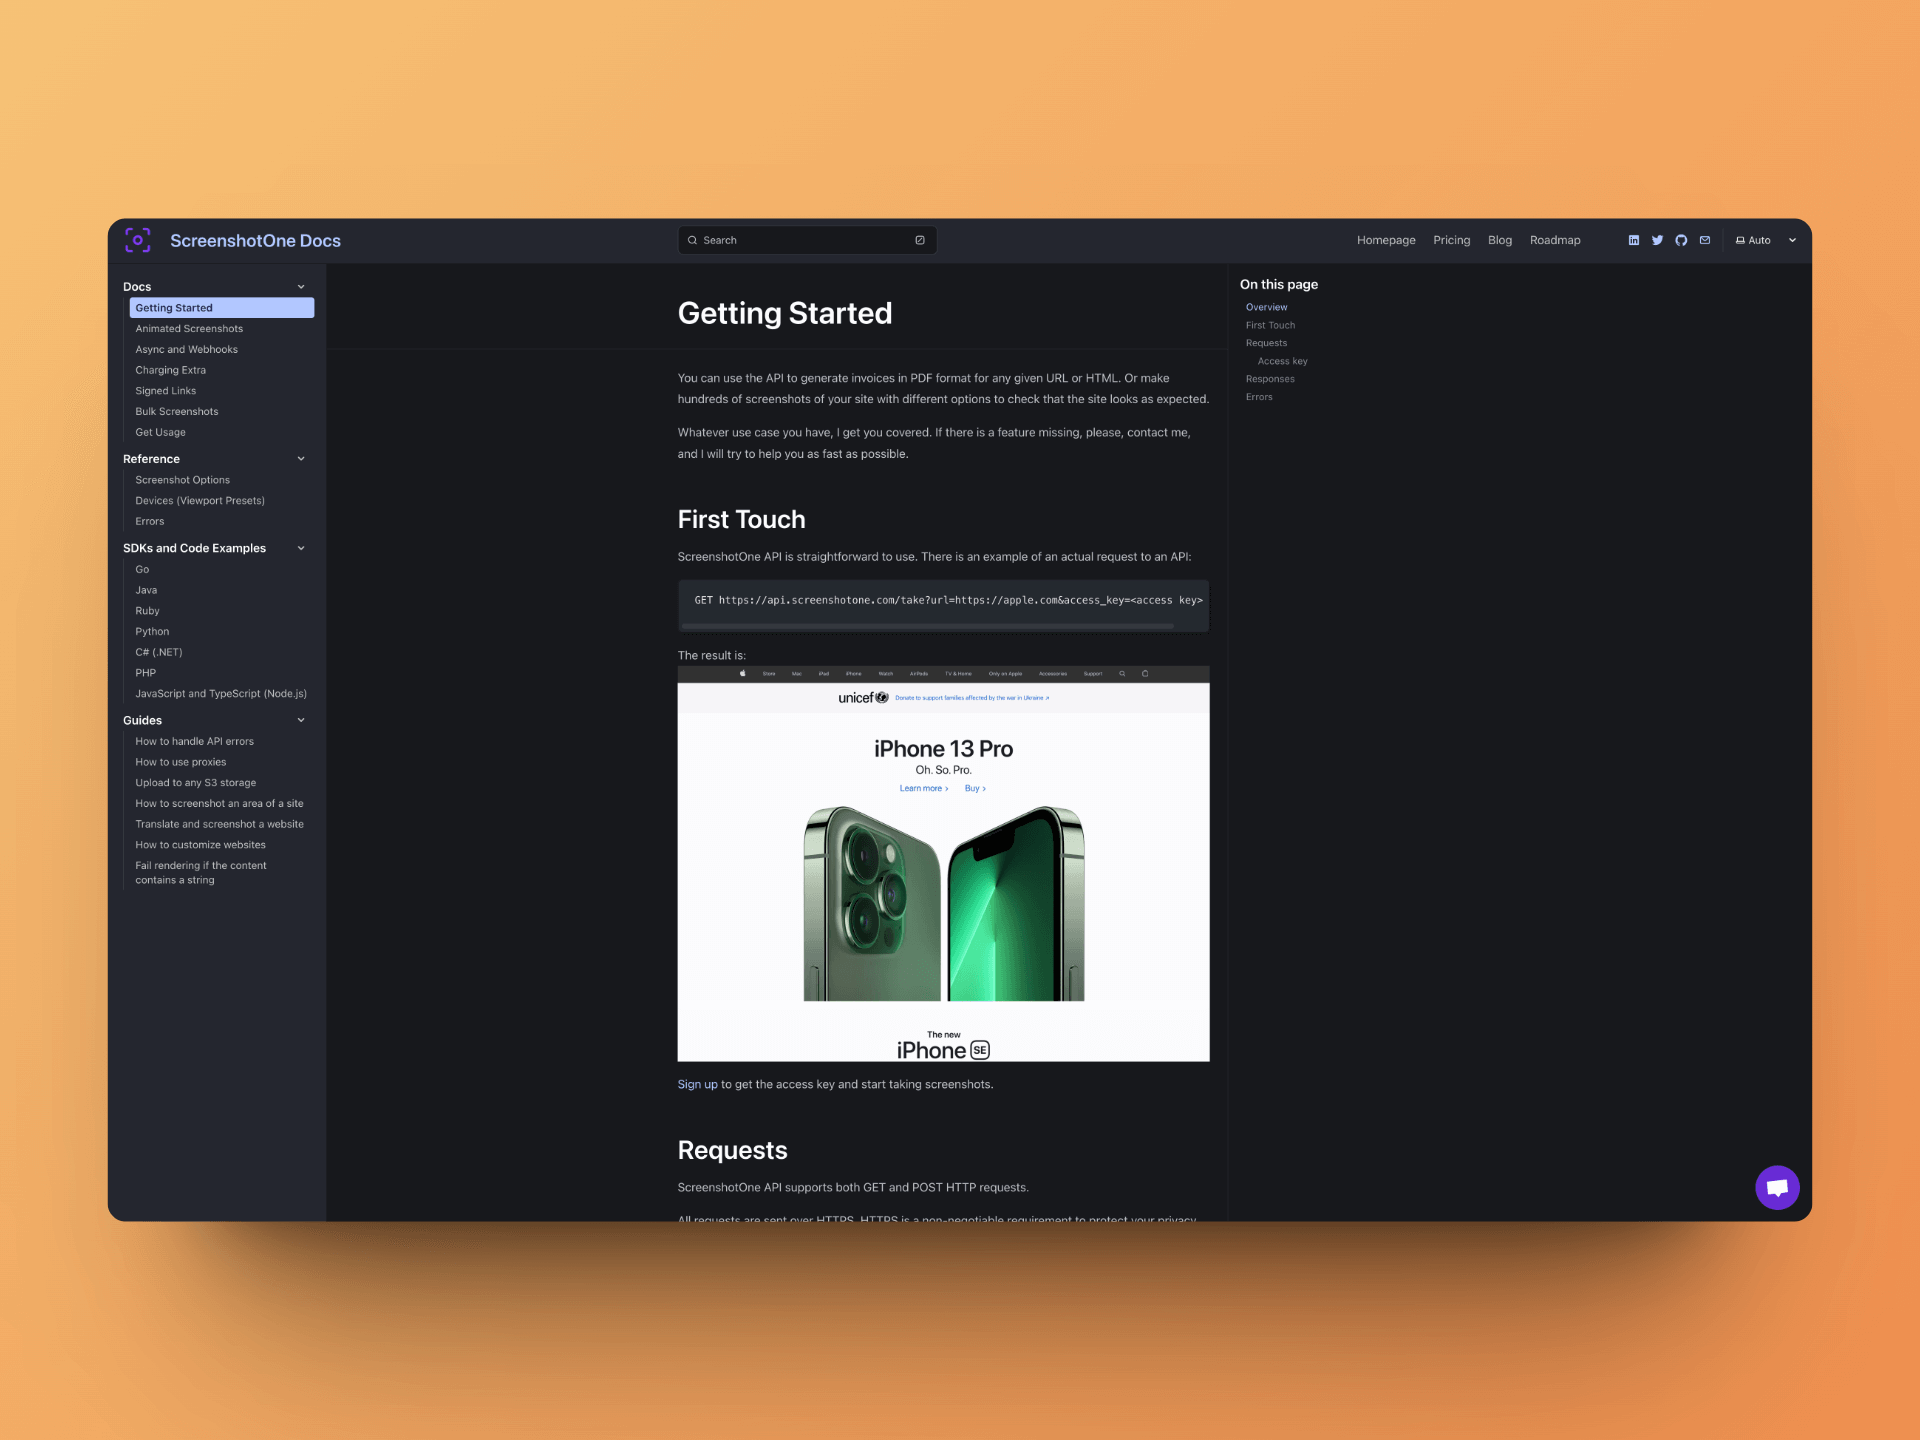Click the LinkedIn icon in the header

[1634, 240]
